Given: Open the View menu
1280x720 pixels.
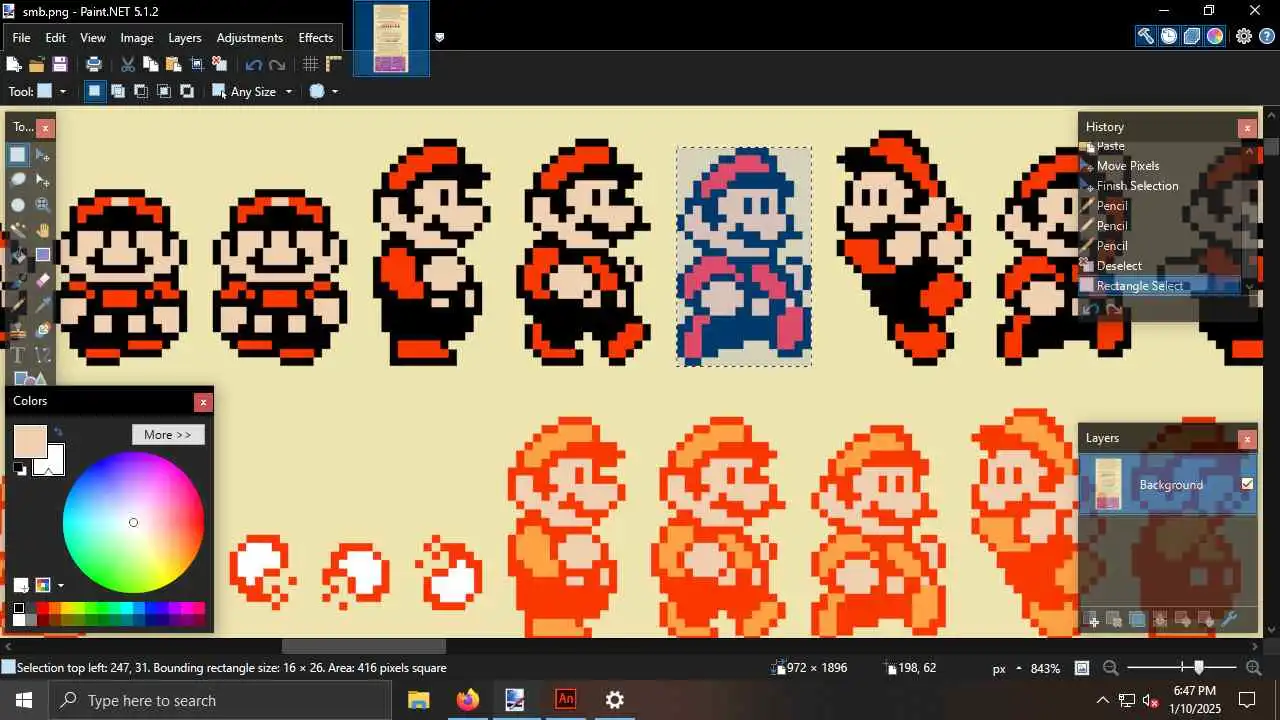Looking at the screenshot, I should tap(93, 38).
